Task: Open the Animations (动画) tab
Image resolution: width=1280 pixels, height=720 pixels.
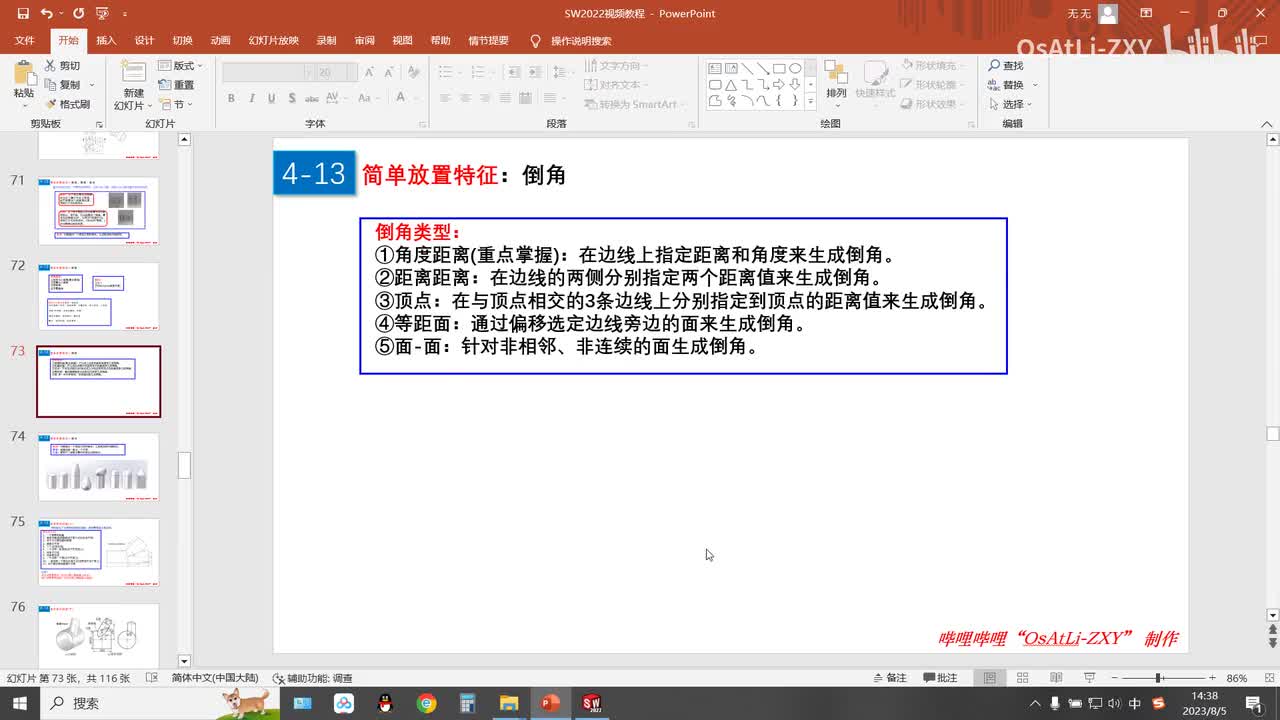Action: tap(220, 41)
